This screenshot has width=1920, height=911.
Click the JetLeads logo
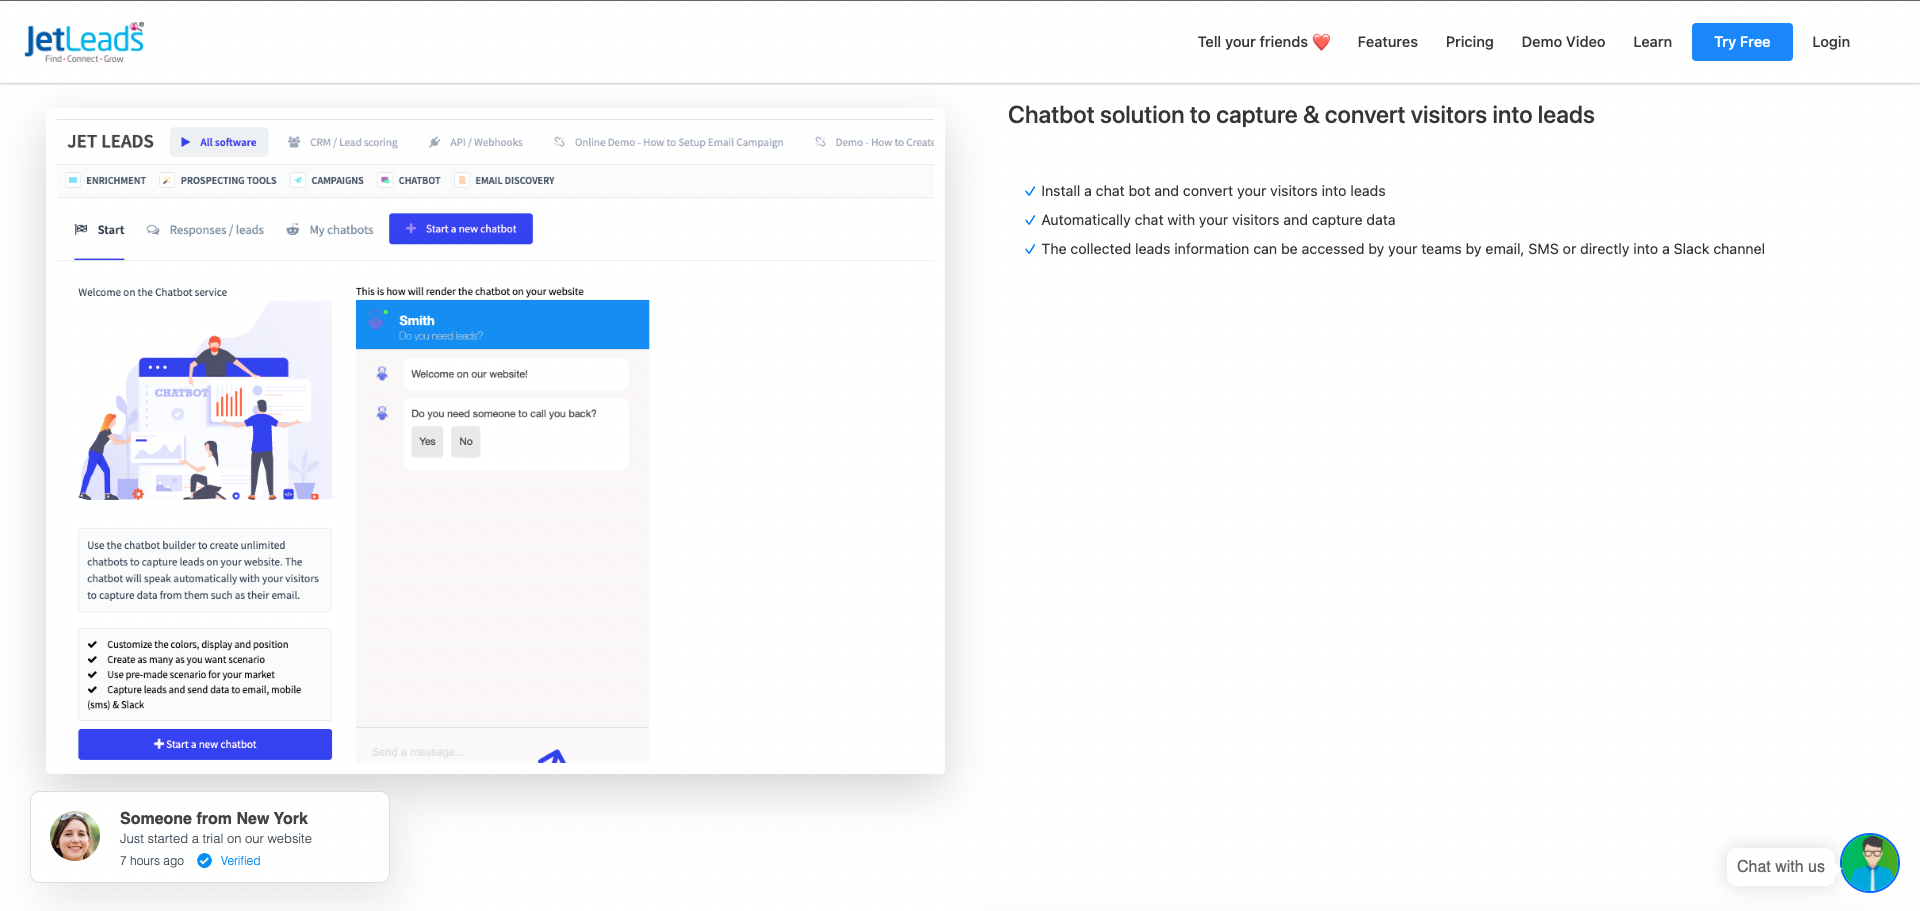[85, 42]
